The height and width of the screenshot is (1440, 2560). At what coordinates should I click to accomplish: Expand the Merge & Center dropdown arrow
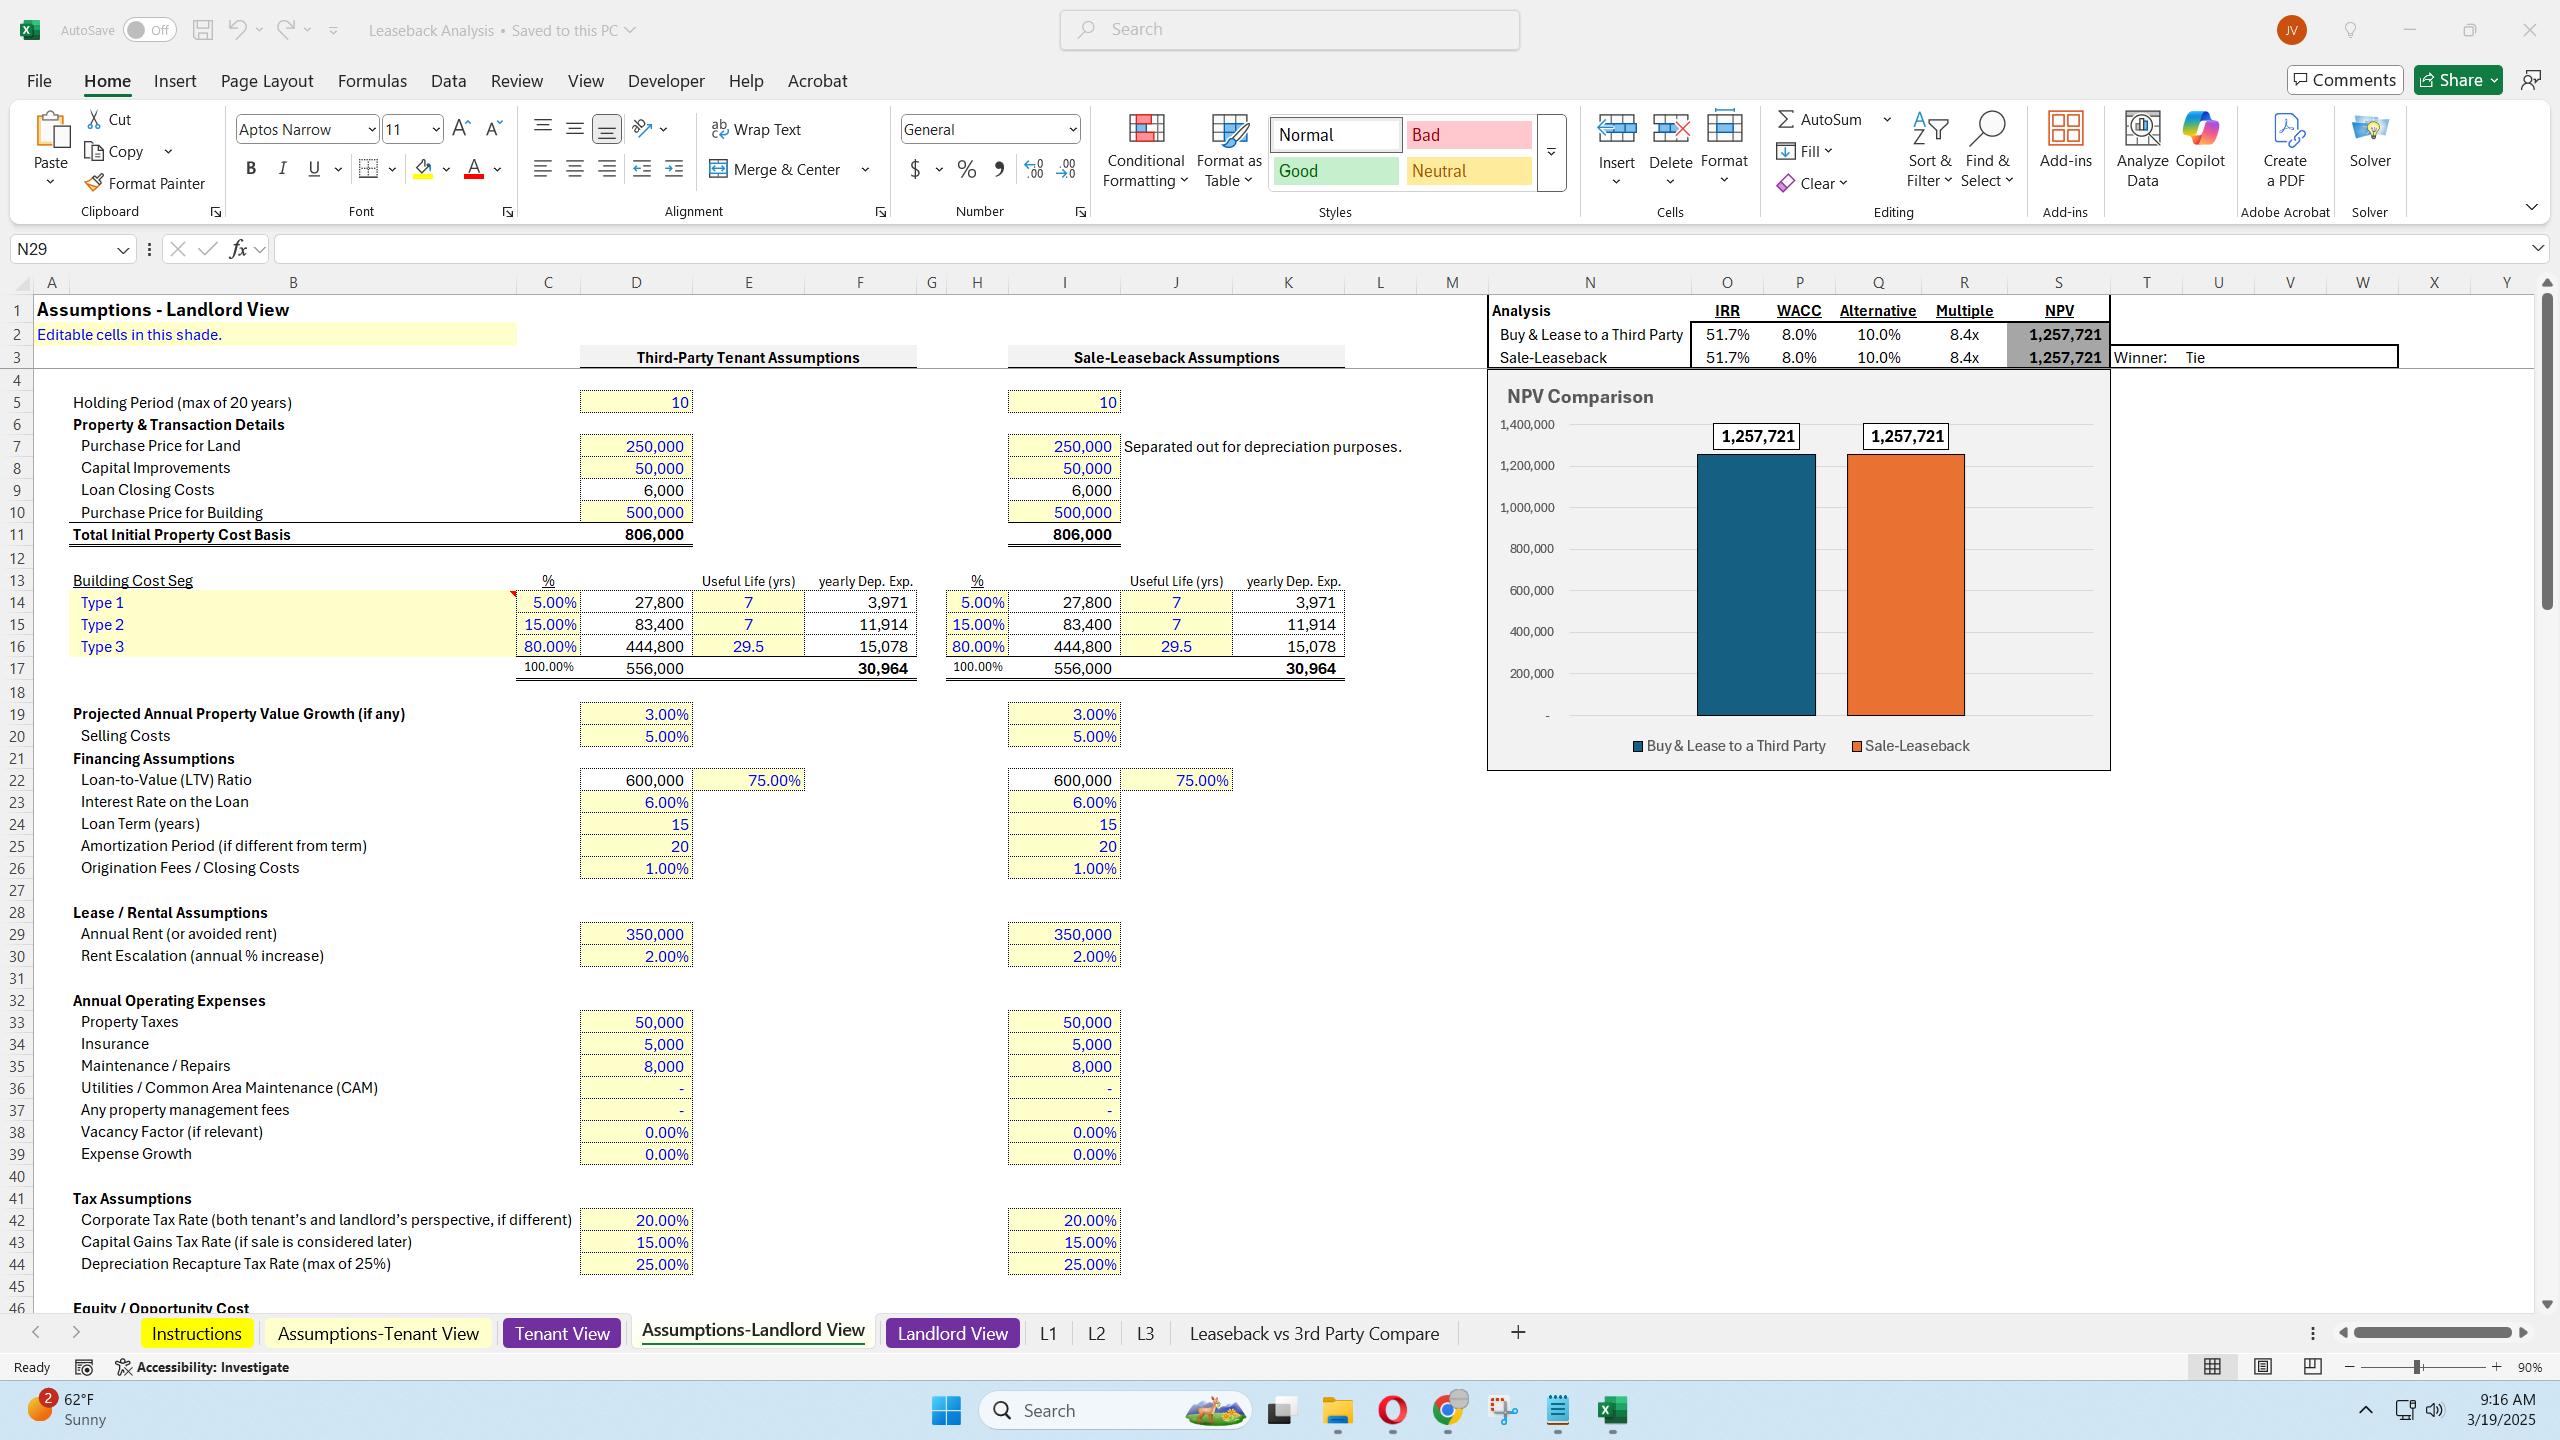point(865,169)
